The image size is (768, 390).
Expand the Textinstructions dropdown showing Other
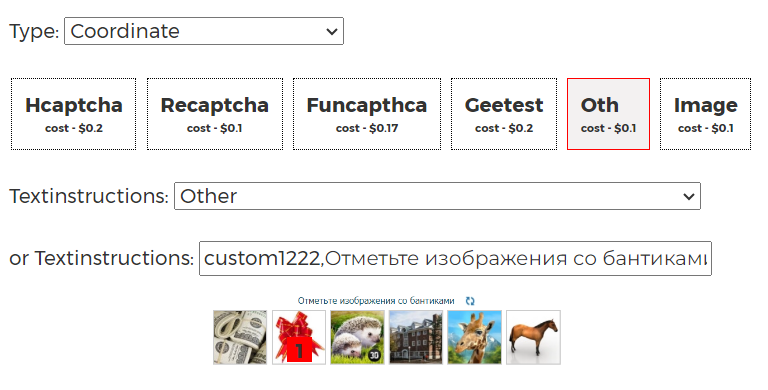coord(437,196)
